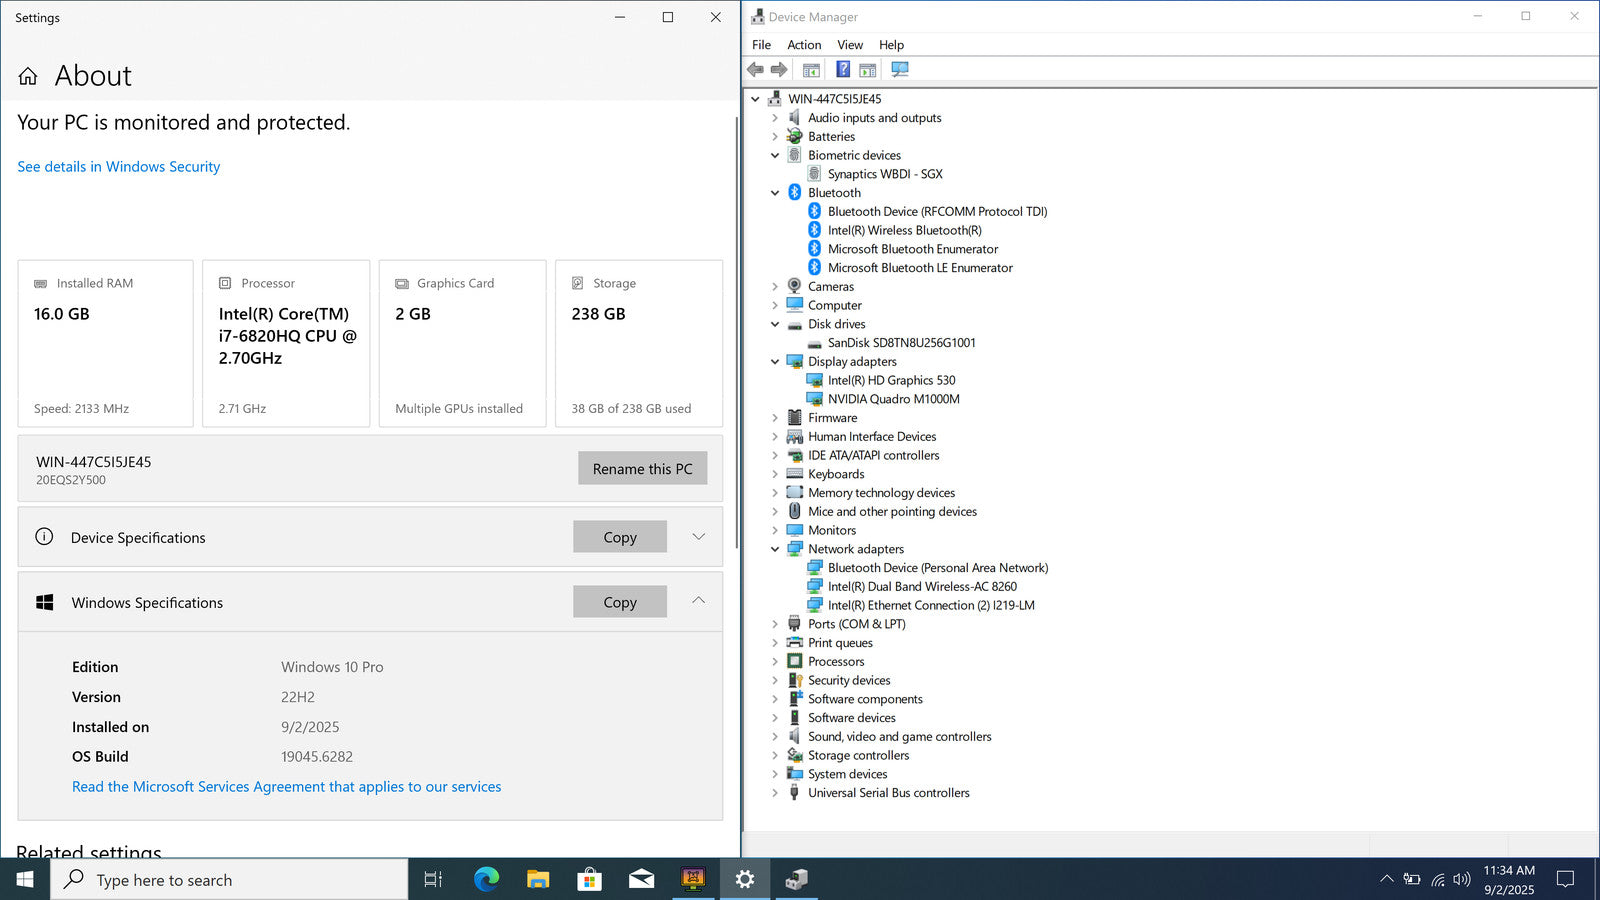1600x900 pixels.
Task: Collapse Network adapters category
Action: point(775,549)
